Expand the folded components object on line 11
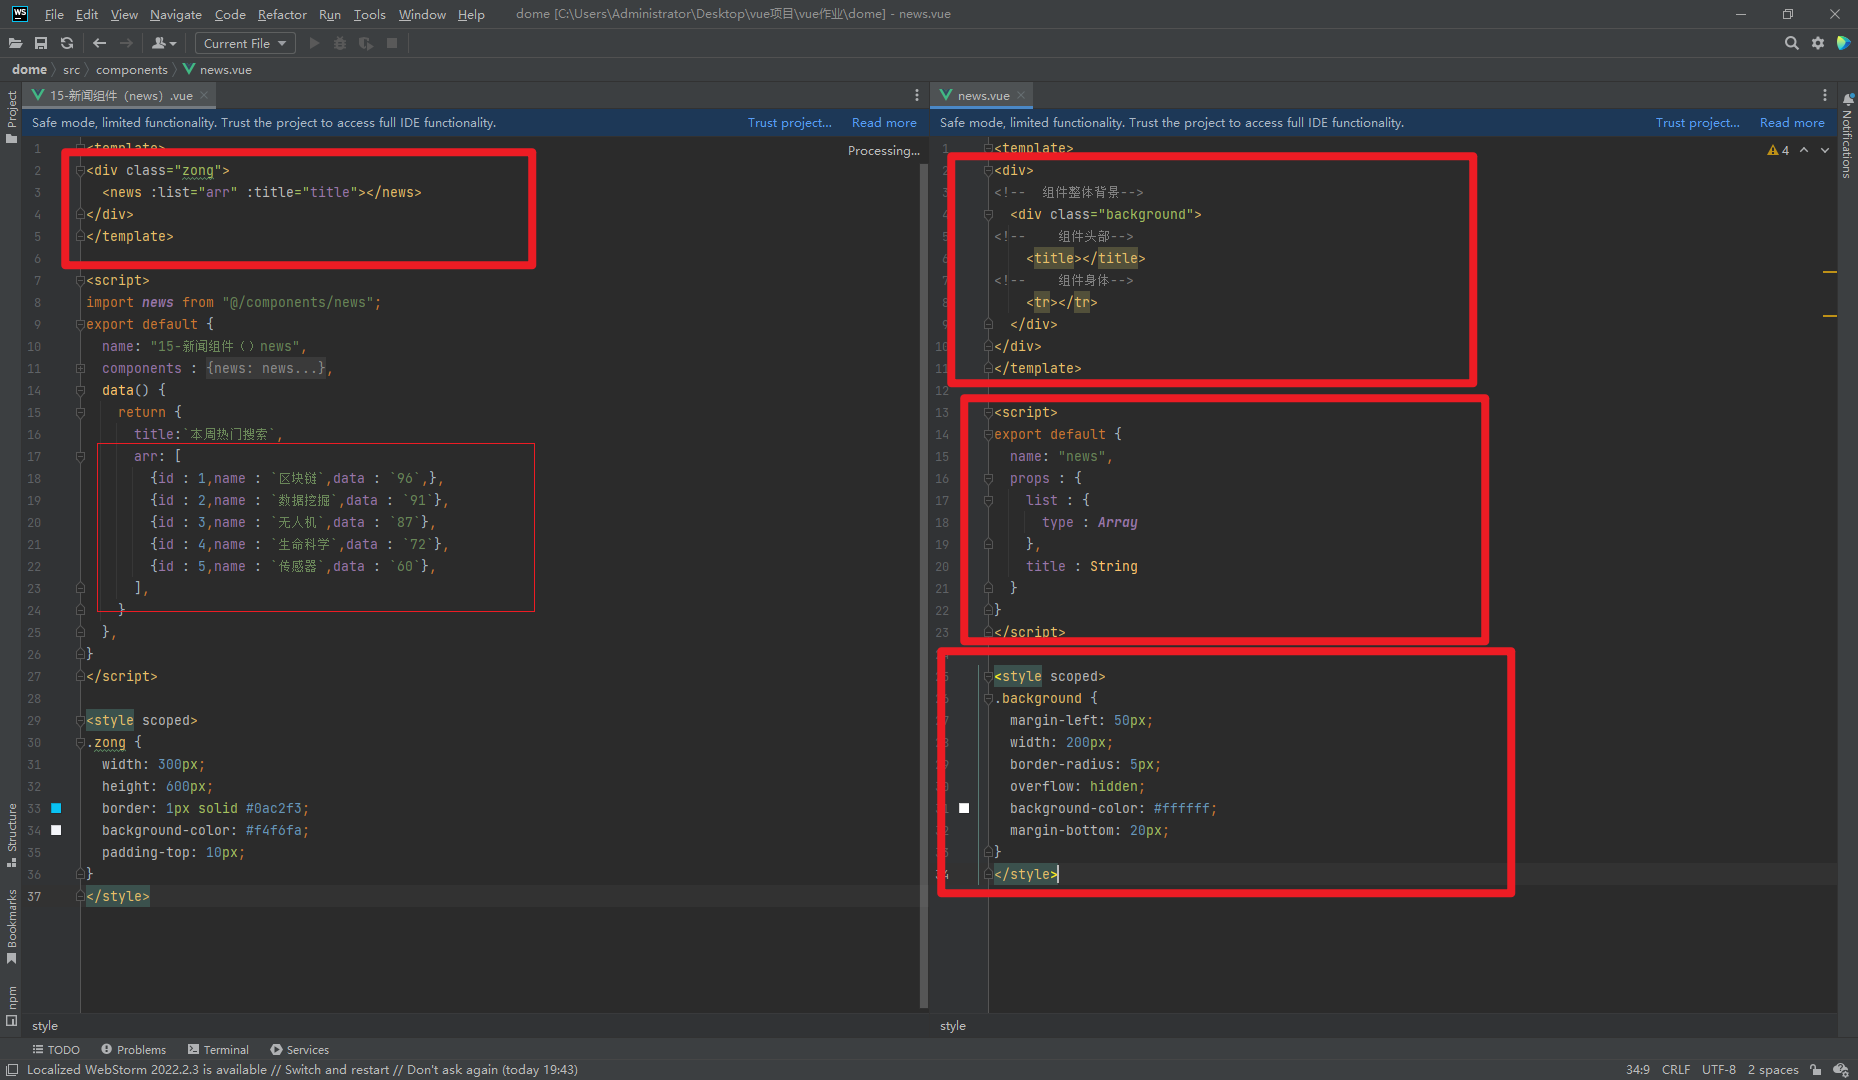Viewport: 1858px width, 1080px height. (80, 368)
